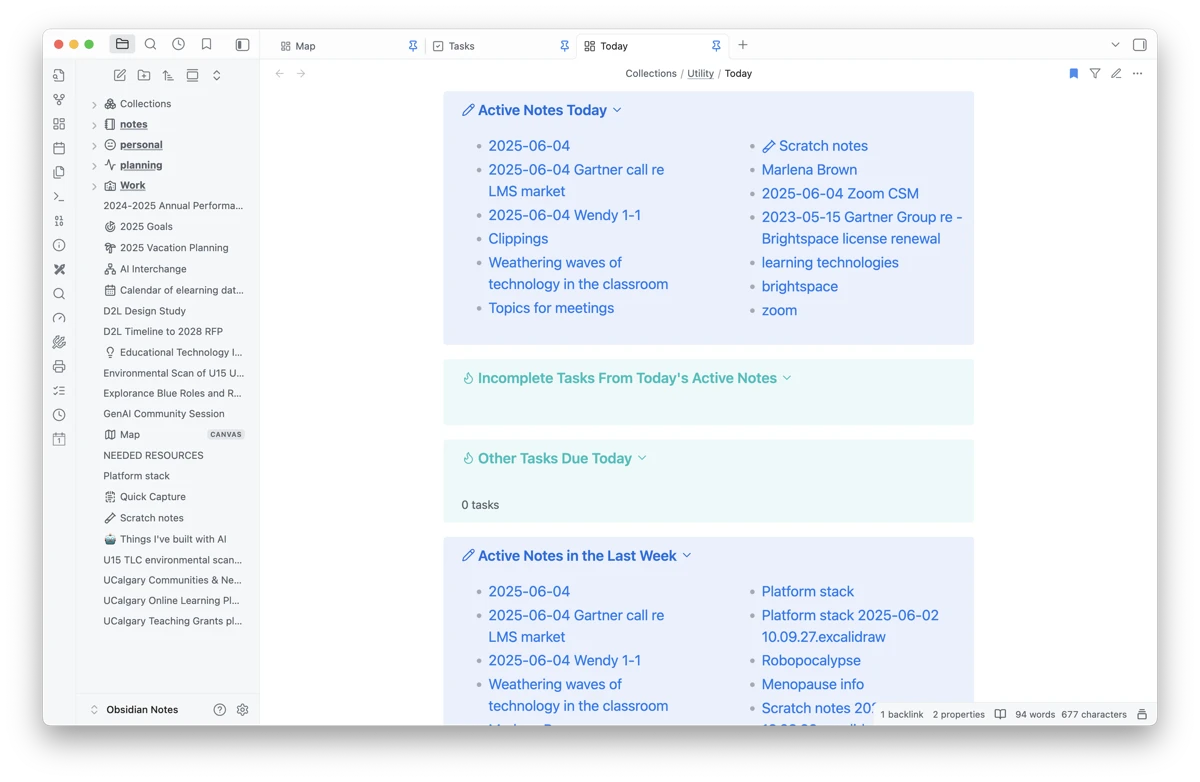Toggle the left sidebar panel

click(x=242, y=45)
